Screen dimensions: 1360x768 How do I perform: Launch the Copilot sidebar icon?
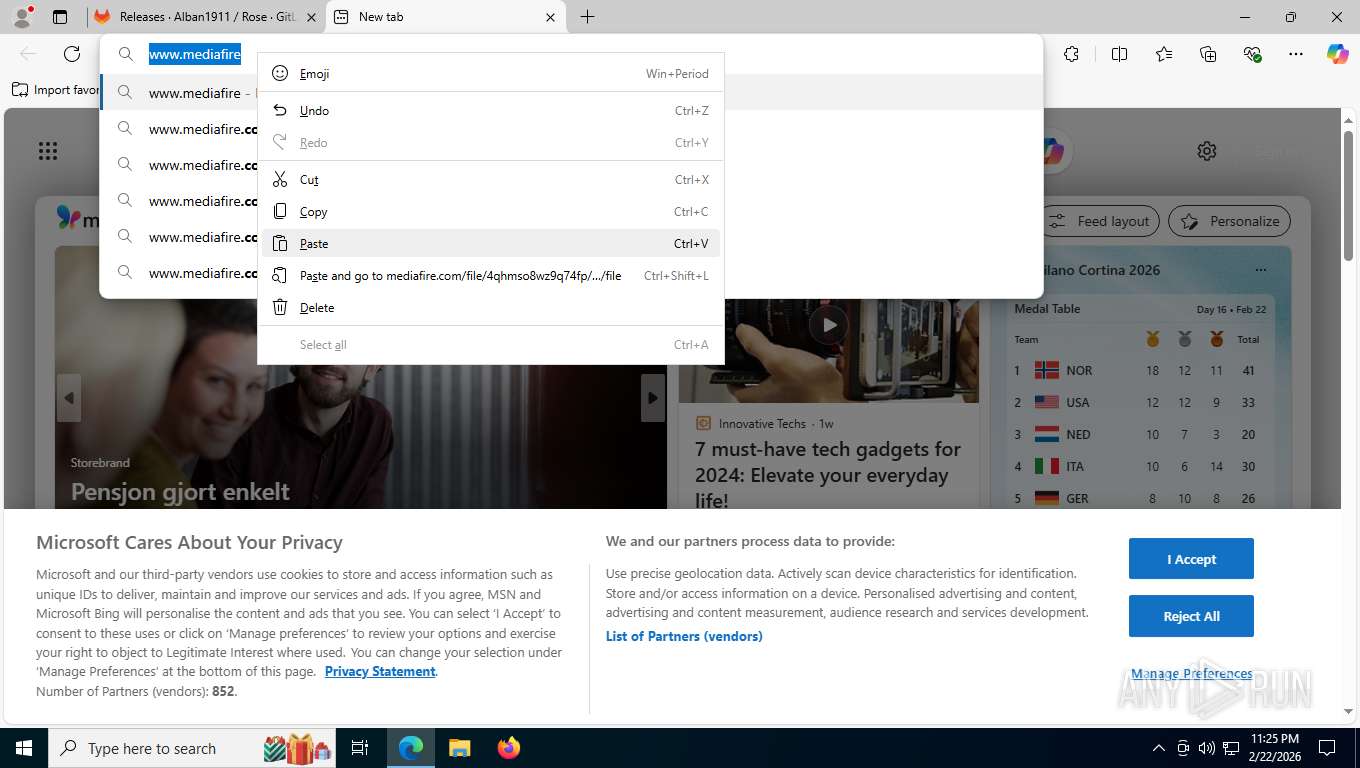[x=1338, y=54]
